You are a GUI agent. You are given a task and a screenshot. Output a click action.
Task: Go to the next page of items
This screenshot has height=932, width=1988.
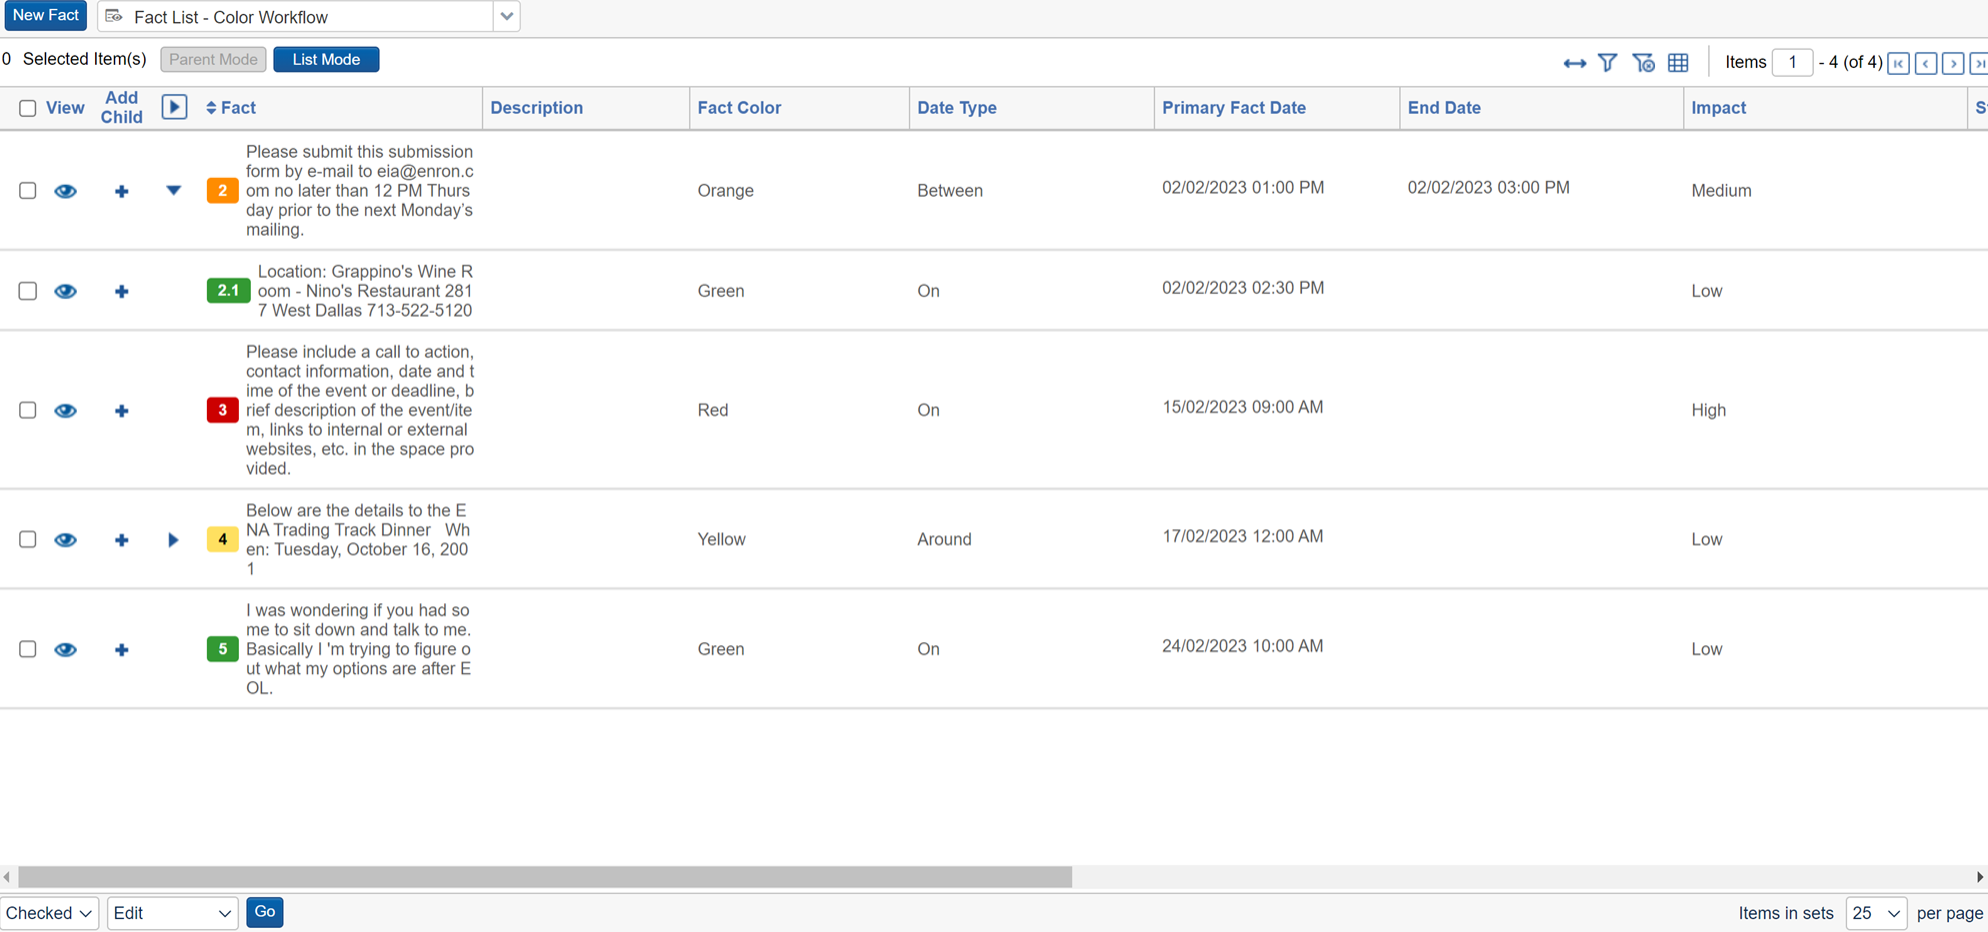click(1953, 63)
